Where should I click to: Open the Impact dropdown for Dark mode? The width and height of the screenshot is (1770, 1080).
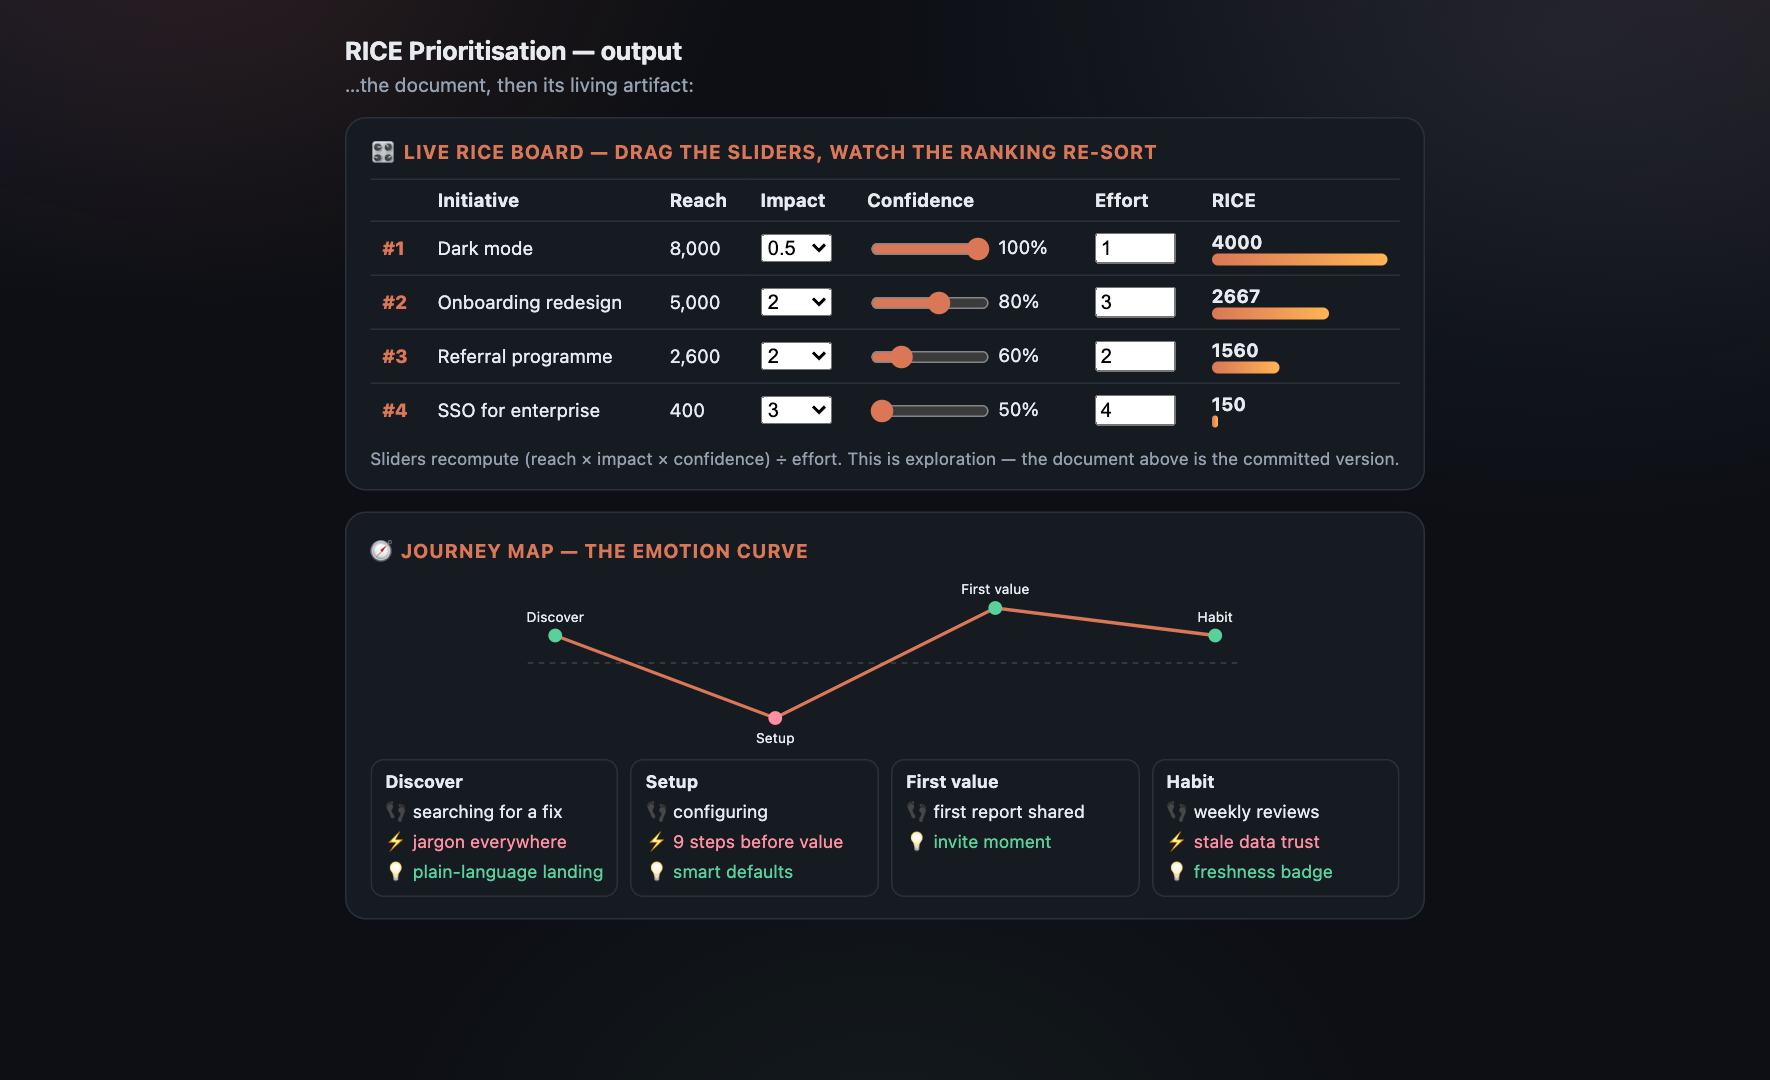pyautogui.click(x=796, y=248)
